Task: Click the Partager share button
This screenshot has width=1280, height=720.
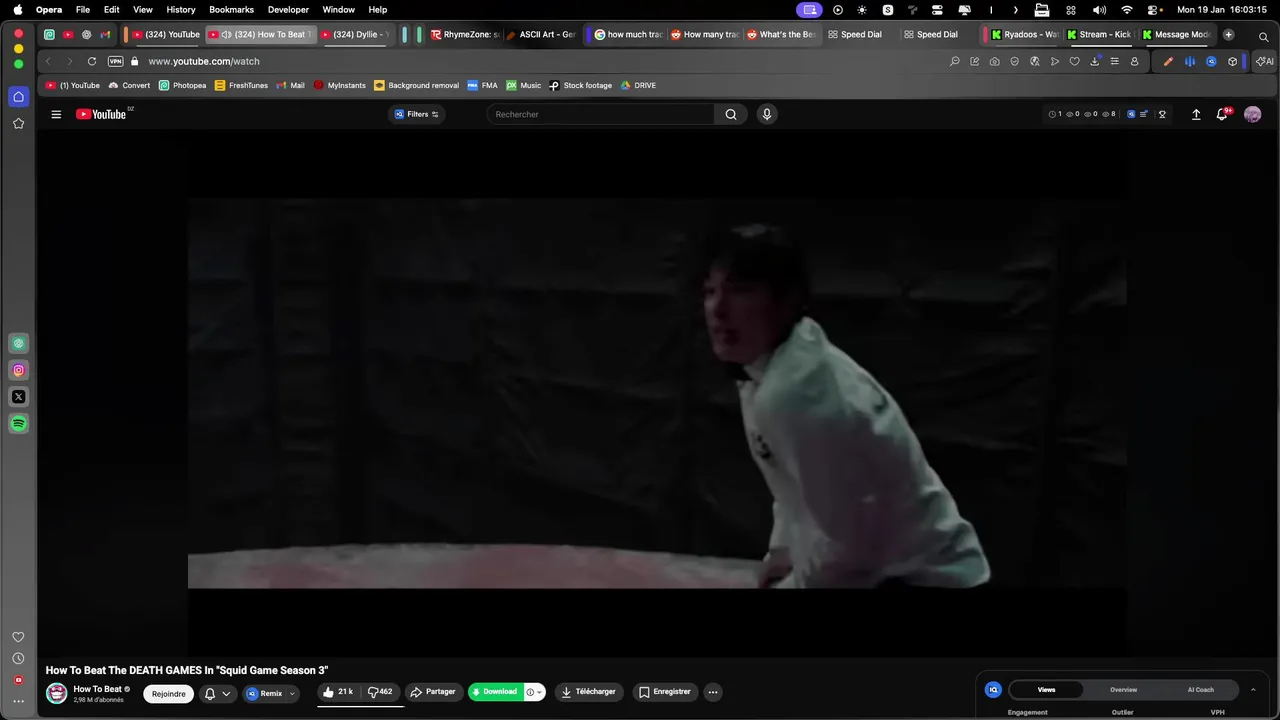Action: pyautogui.click(x=432, y=692)
